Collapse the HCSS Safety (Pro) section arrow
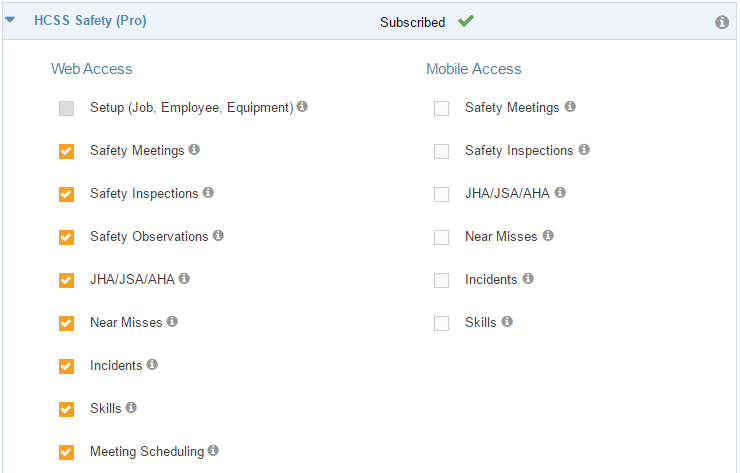The image size is (740, 473). tap(11, 20)
